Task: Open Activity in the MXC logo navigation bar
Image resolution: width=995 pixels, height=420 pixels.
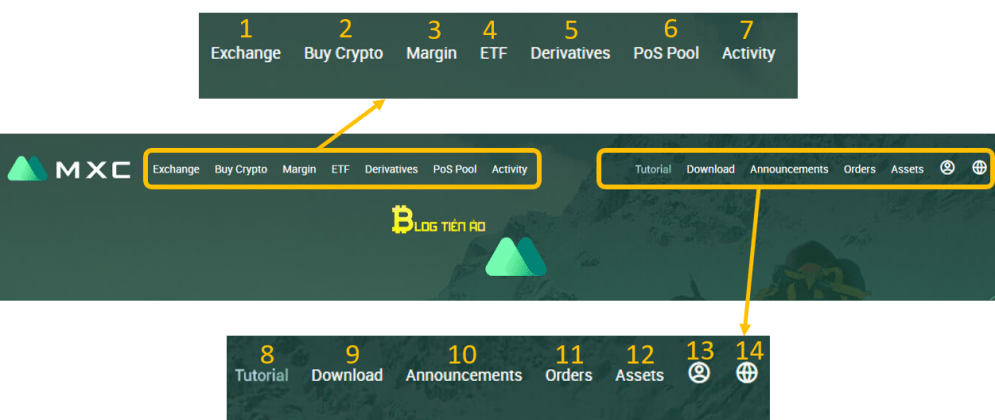Action: pos(509,169)
